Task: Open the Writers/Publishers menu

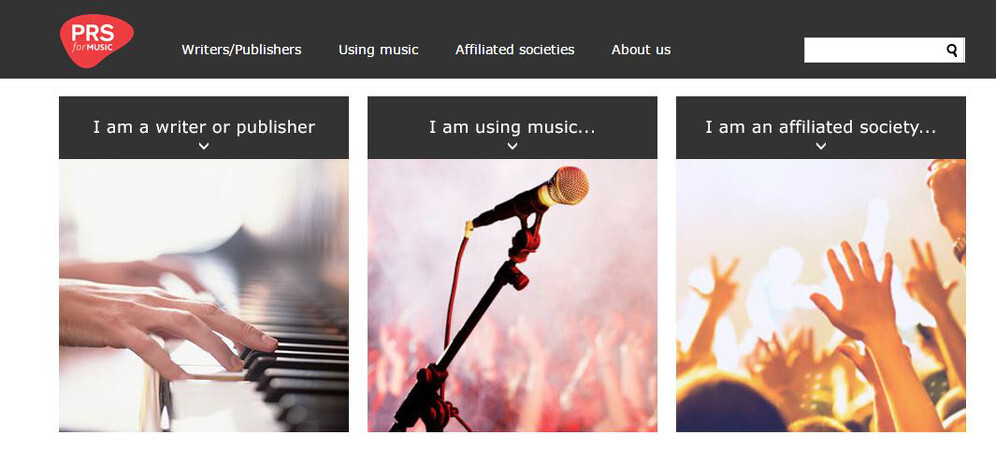Action: 241,50
